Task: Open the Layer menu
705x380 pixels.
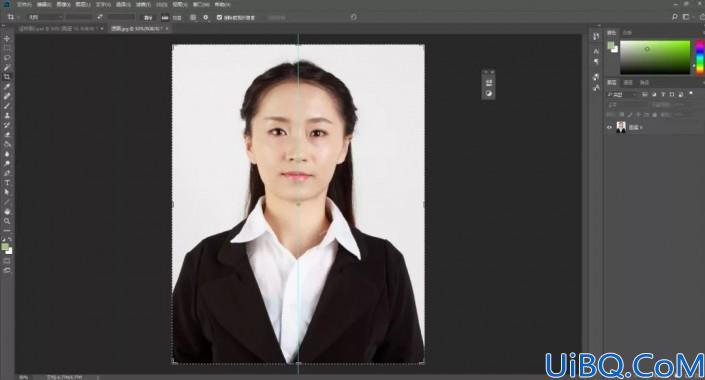Action: point(83,4)
